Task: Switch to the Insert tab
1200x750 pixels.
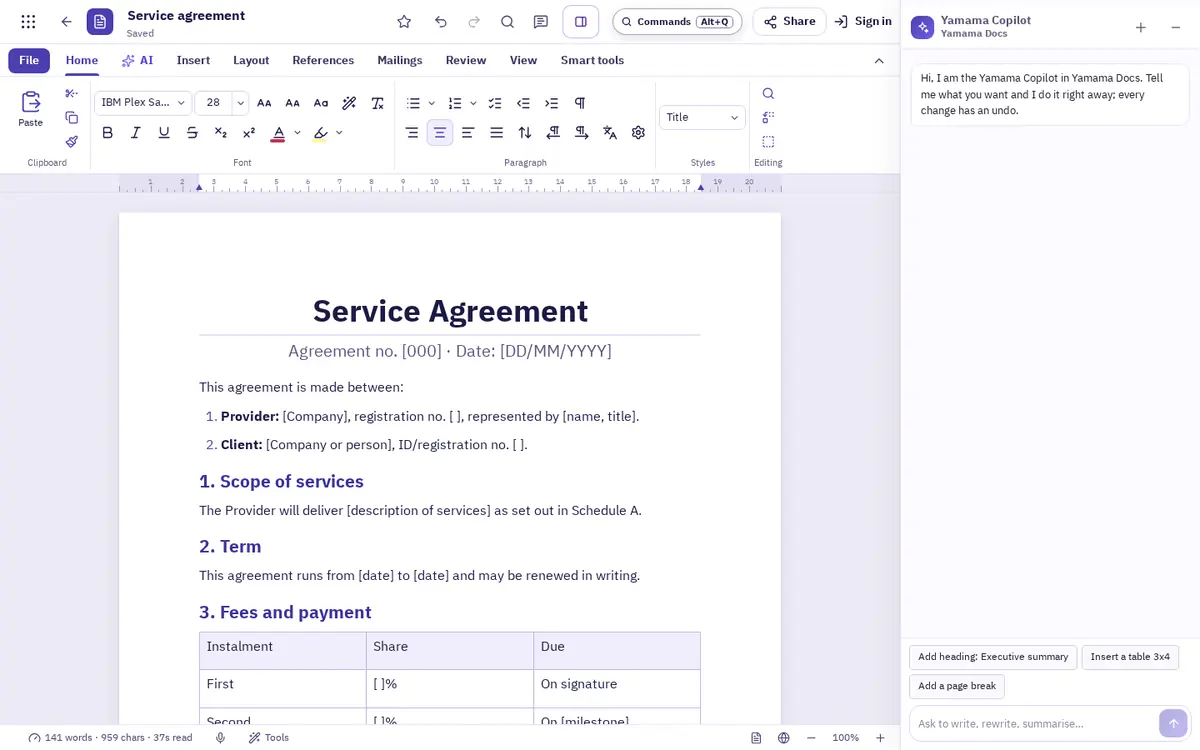Action: point(193,60)
